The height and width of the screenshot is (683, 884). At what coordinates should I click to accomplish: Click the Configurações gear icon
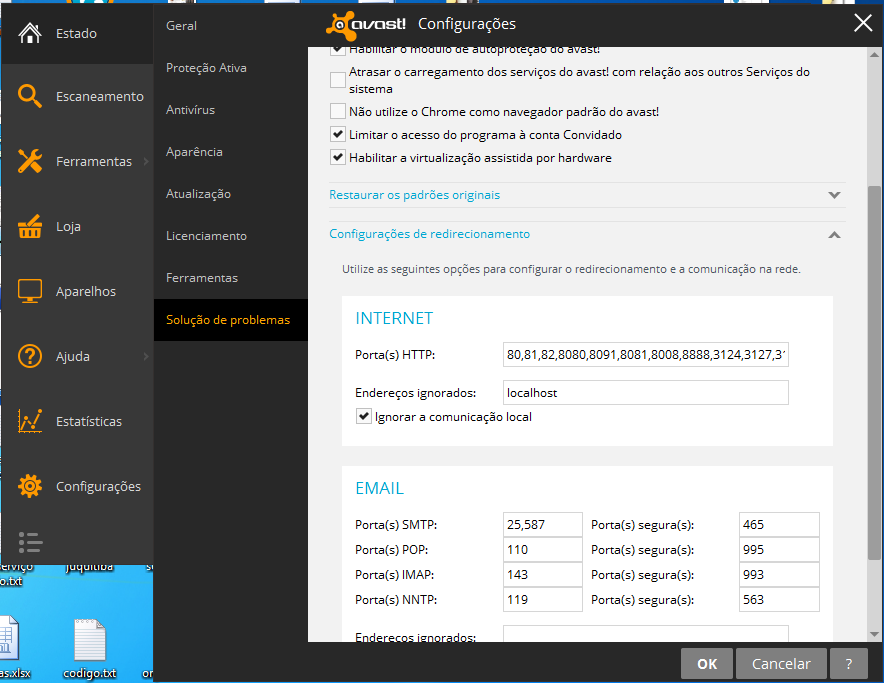tap(30, 486)
